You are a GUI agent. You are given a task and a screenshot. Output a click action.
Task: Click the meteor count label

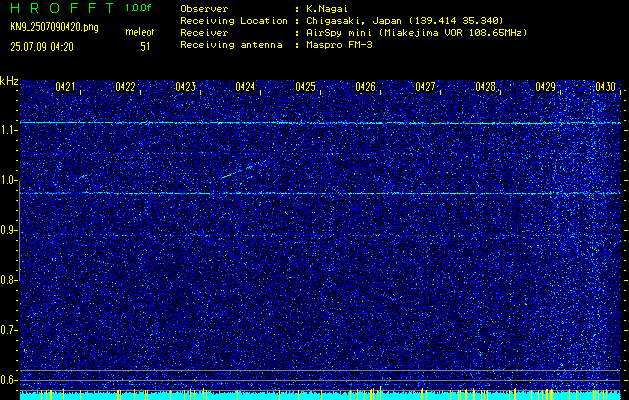(140, 32)
